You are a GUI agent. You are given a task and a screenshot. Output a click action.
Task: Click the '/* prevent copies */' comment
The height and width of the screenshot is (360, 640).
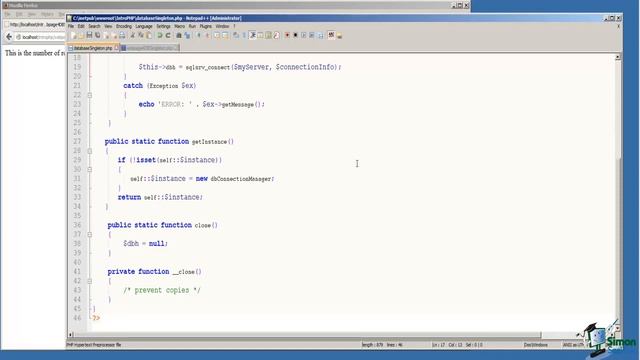coord(162,290)
